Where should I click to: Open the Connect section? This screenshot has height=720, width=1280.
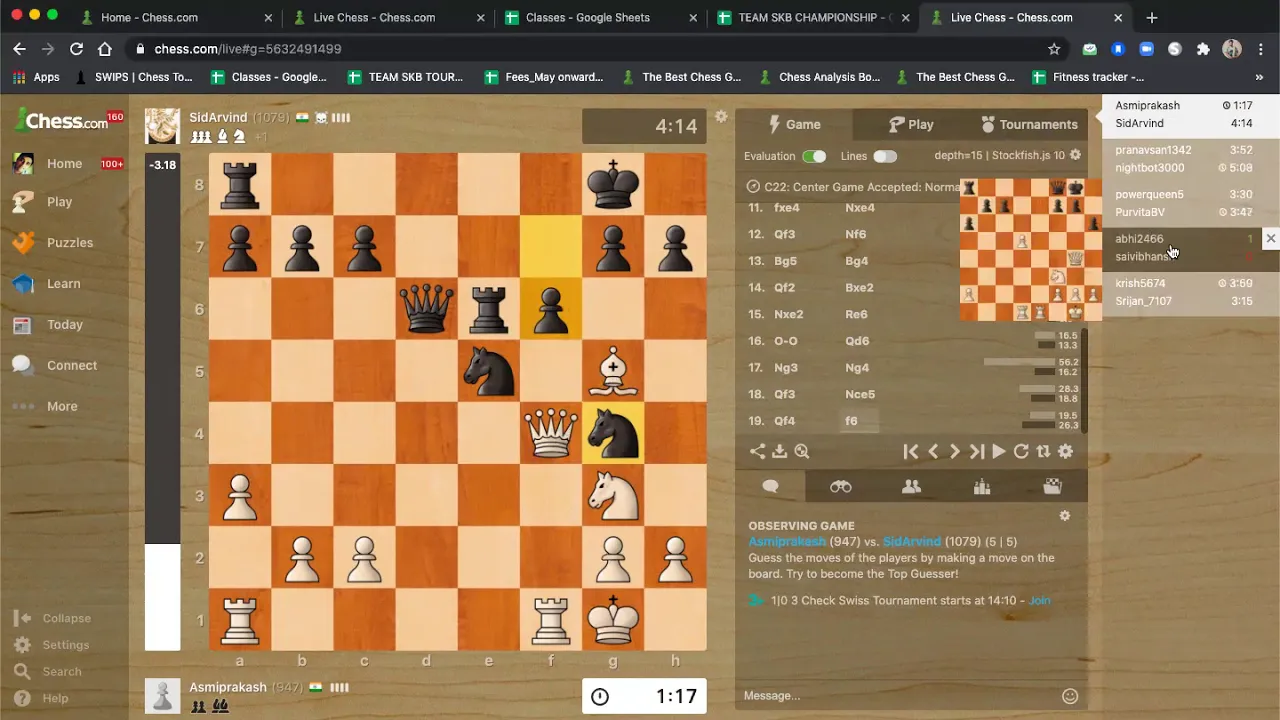54,365
